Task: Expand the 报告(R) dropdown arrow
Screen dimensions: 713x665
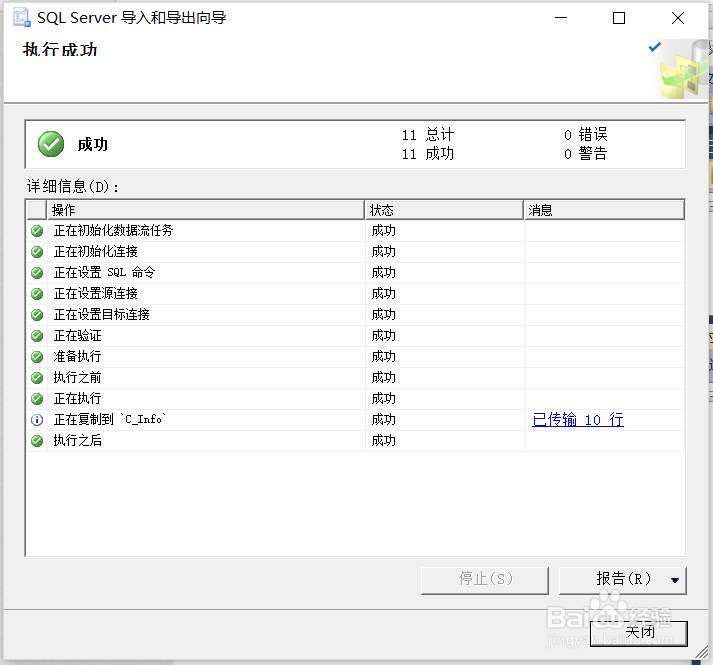Action: coord(675,580)
